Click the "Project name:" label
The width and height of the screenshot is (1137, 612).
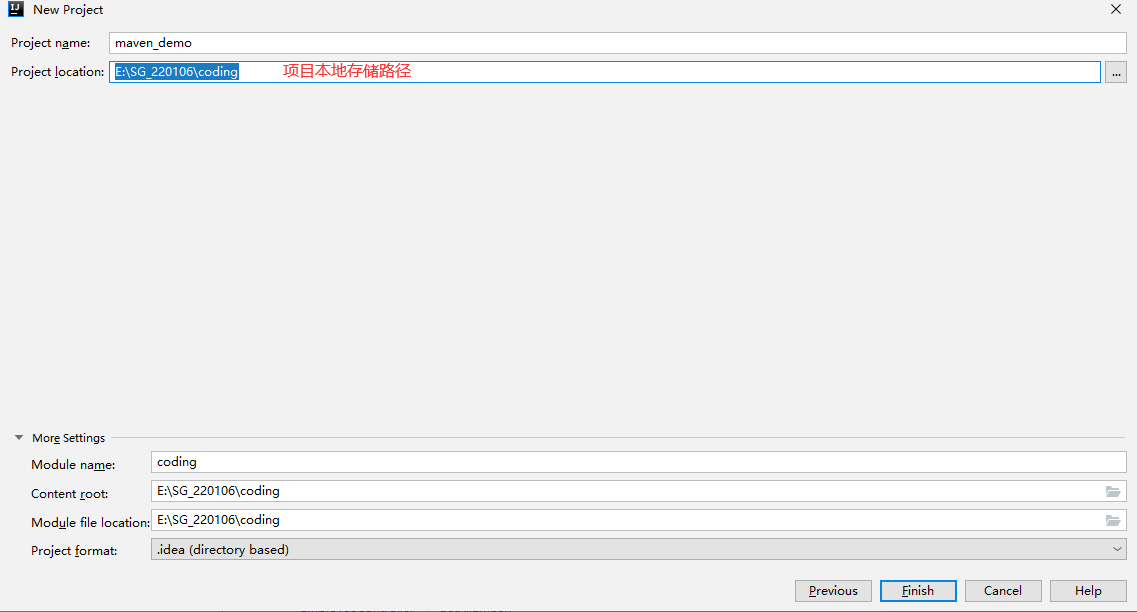click(51, 43)
